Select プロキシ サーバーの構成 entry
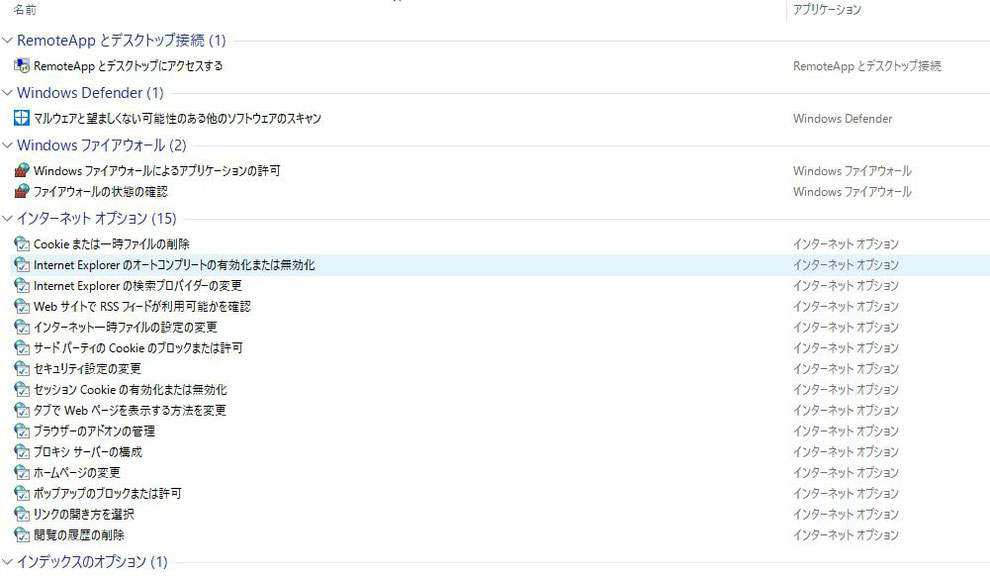Screen dimensions: 990x576 point(88,452)
